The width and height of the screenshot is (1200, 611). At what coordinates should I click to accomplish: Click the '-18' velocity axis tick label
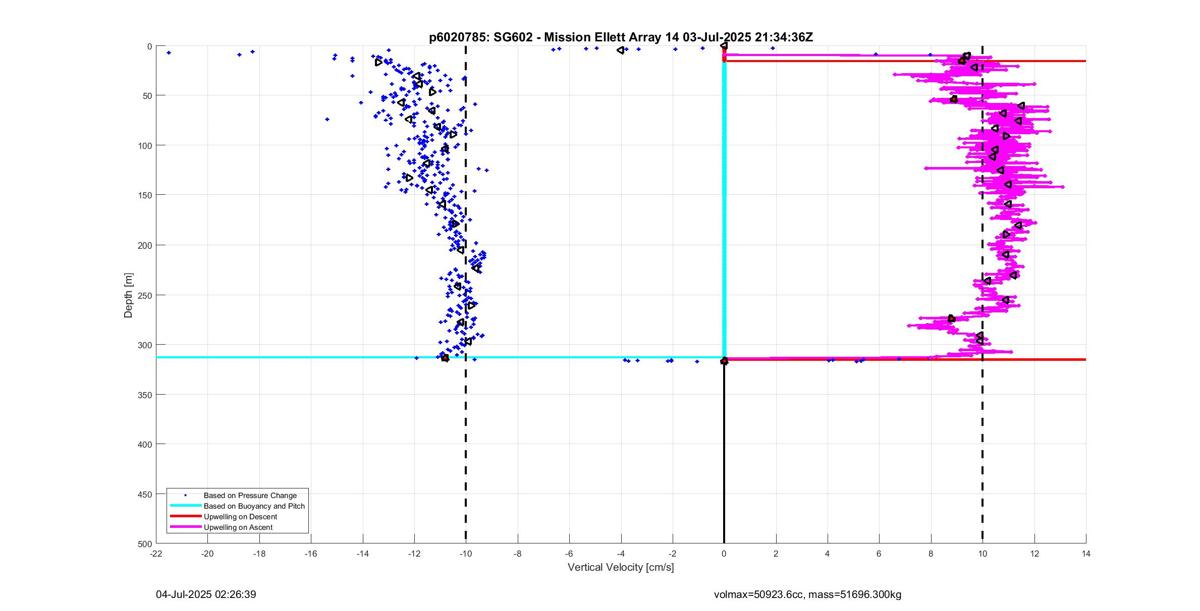[x=259, y=553]
